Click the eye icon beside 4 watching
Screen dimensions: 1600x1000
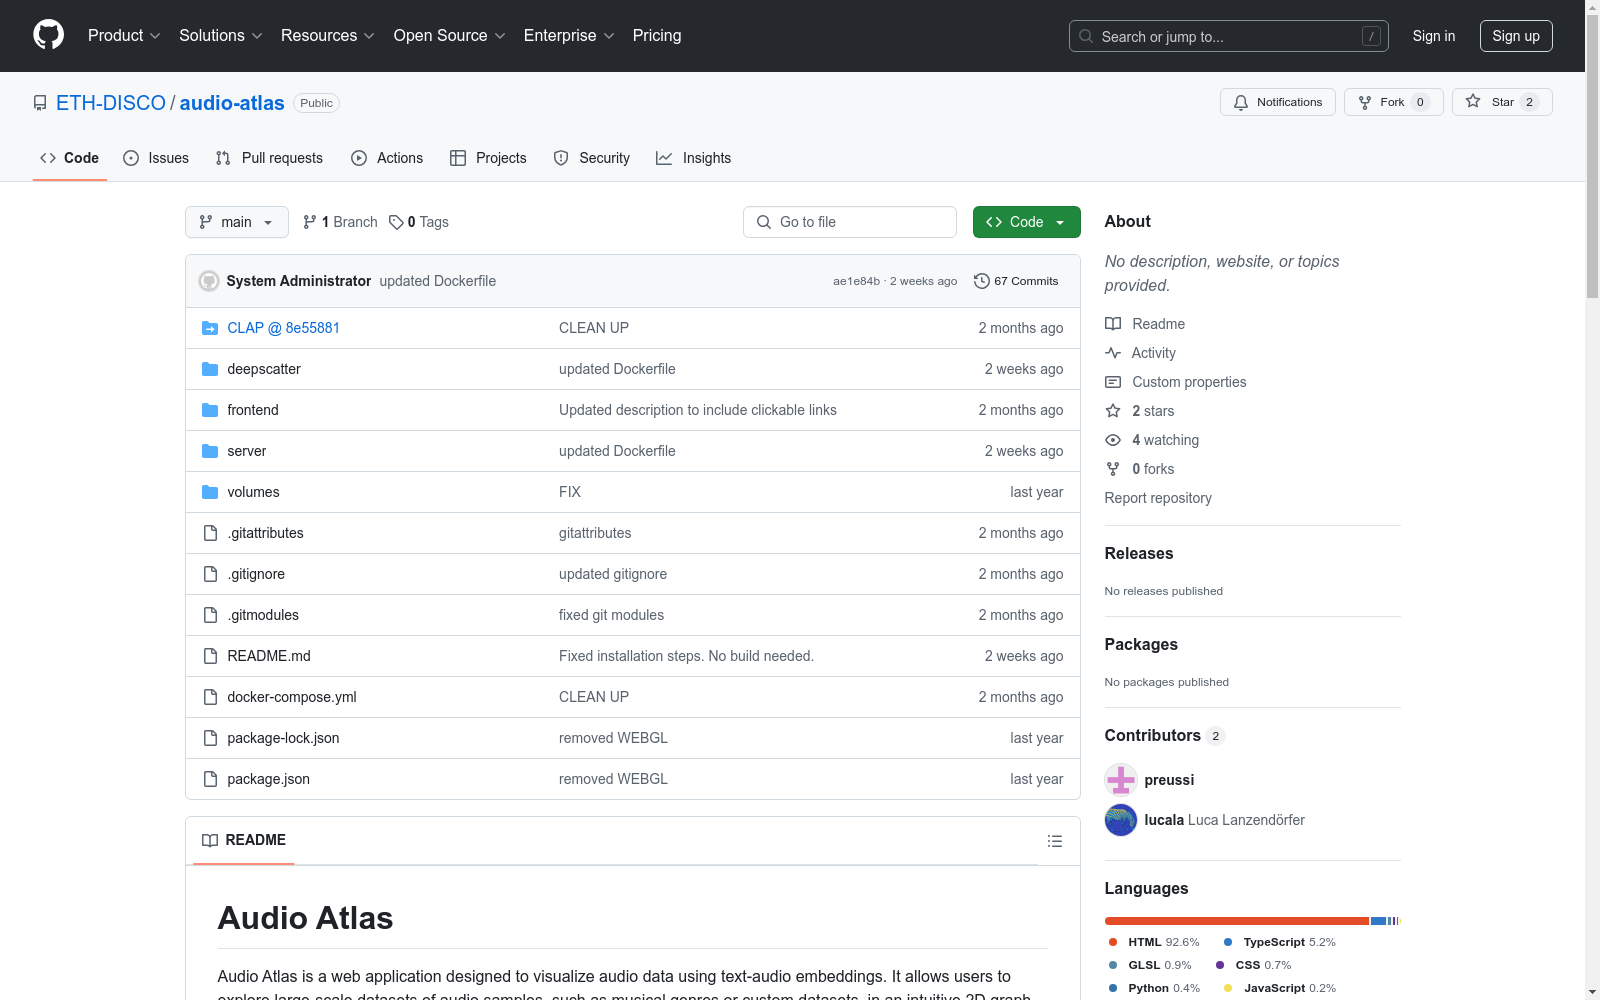(x=1113, y=440)
